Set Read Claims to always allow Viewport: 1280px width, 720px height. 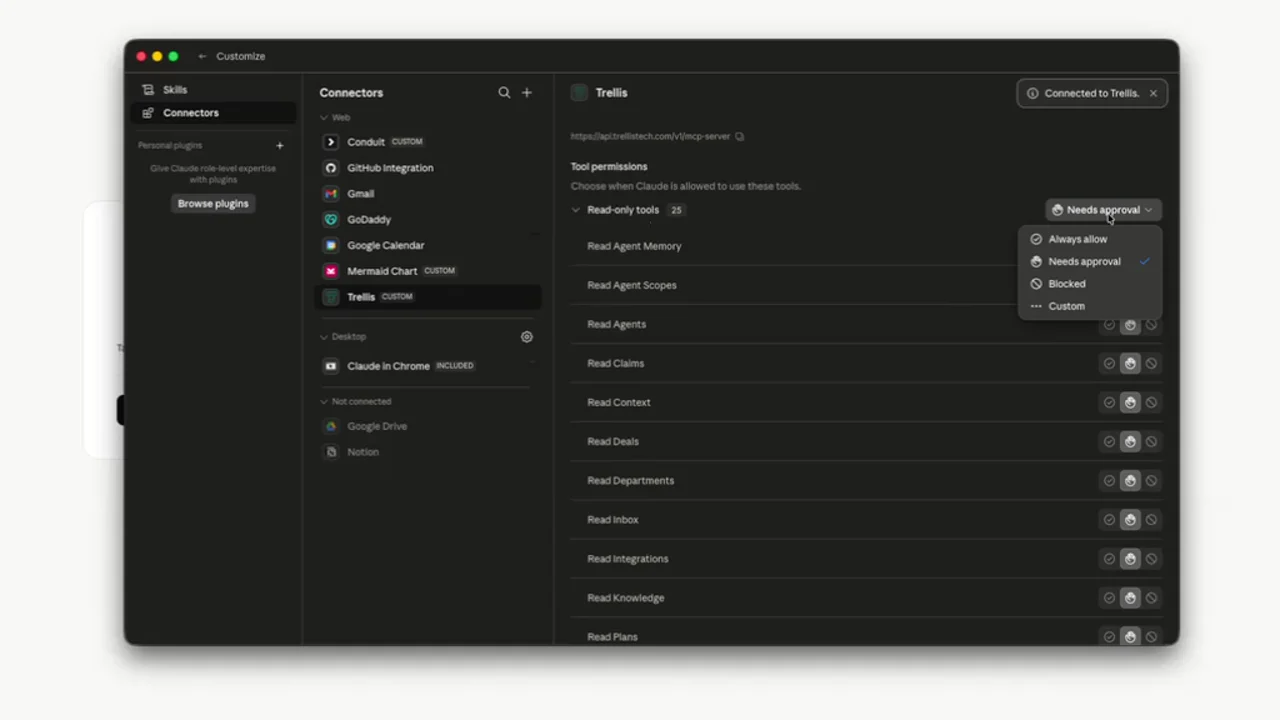(1109, 364)
